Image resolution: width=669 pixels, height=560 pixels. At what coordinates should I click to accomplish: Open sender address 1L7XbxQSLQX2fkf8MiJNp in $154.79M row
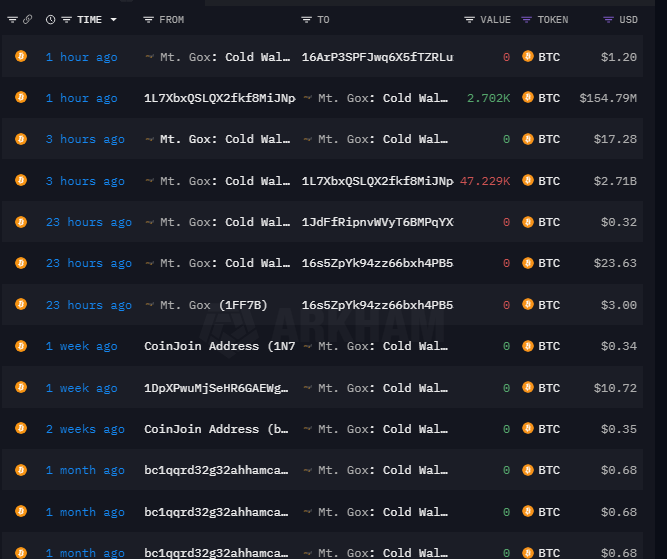point(220,98)
